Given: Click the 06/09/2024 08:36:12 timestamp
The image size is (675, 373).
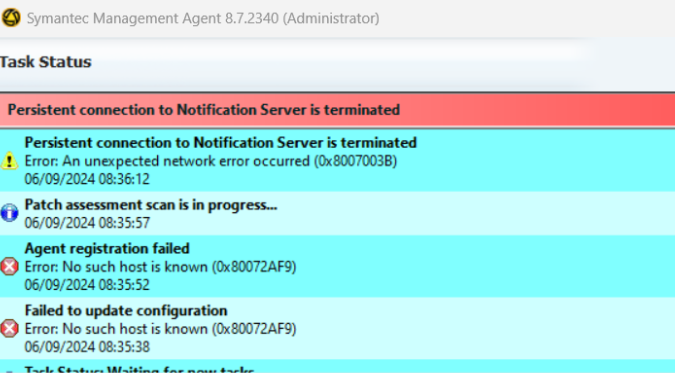Looking at the screenshot, I should pyautogui.click(x=87, y=179).
